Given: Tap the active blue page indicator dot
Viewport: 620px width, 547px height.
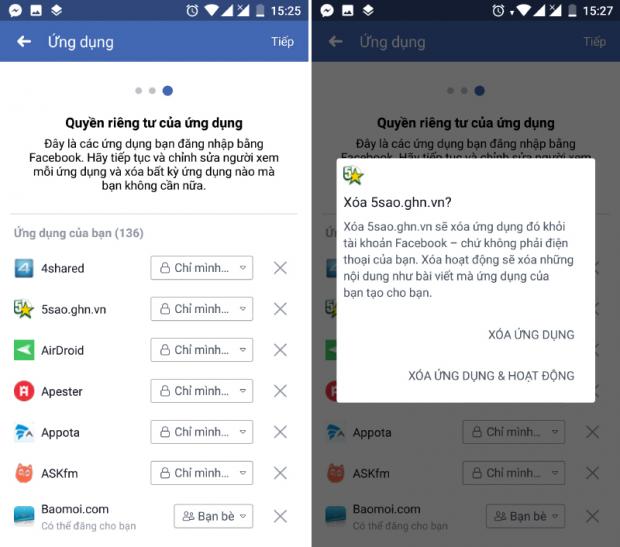Looking at the screenshot, I should pyautogui.click(x=168, y=91).
